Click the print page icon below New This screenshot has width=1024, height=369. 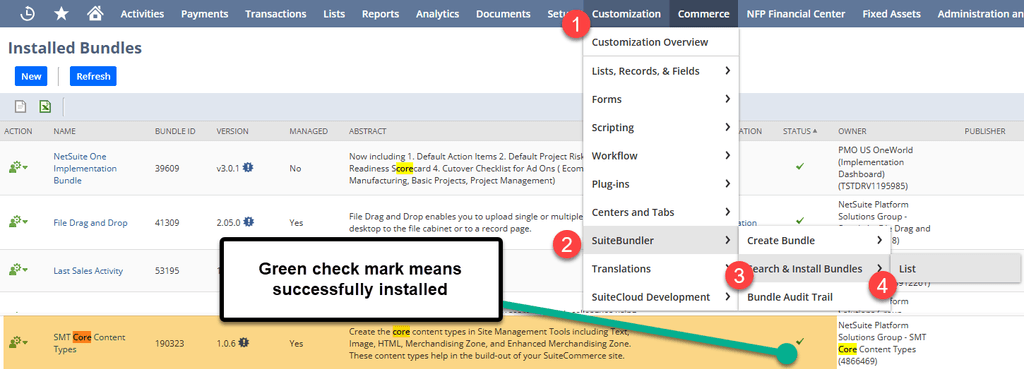21,106
